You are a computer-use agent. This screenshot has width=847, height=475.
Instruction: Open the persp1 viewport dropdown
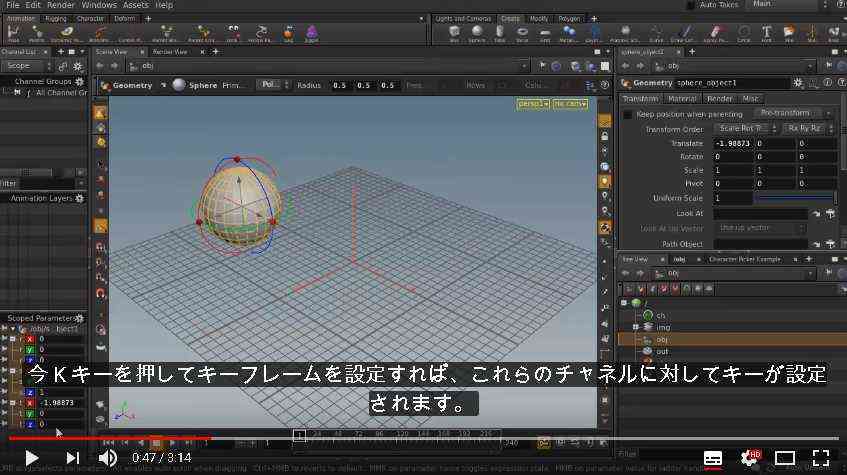[x=533, y=103]
